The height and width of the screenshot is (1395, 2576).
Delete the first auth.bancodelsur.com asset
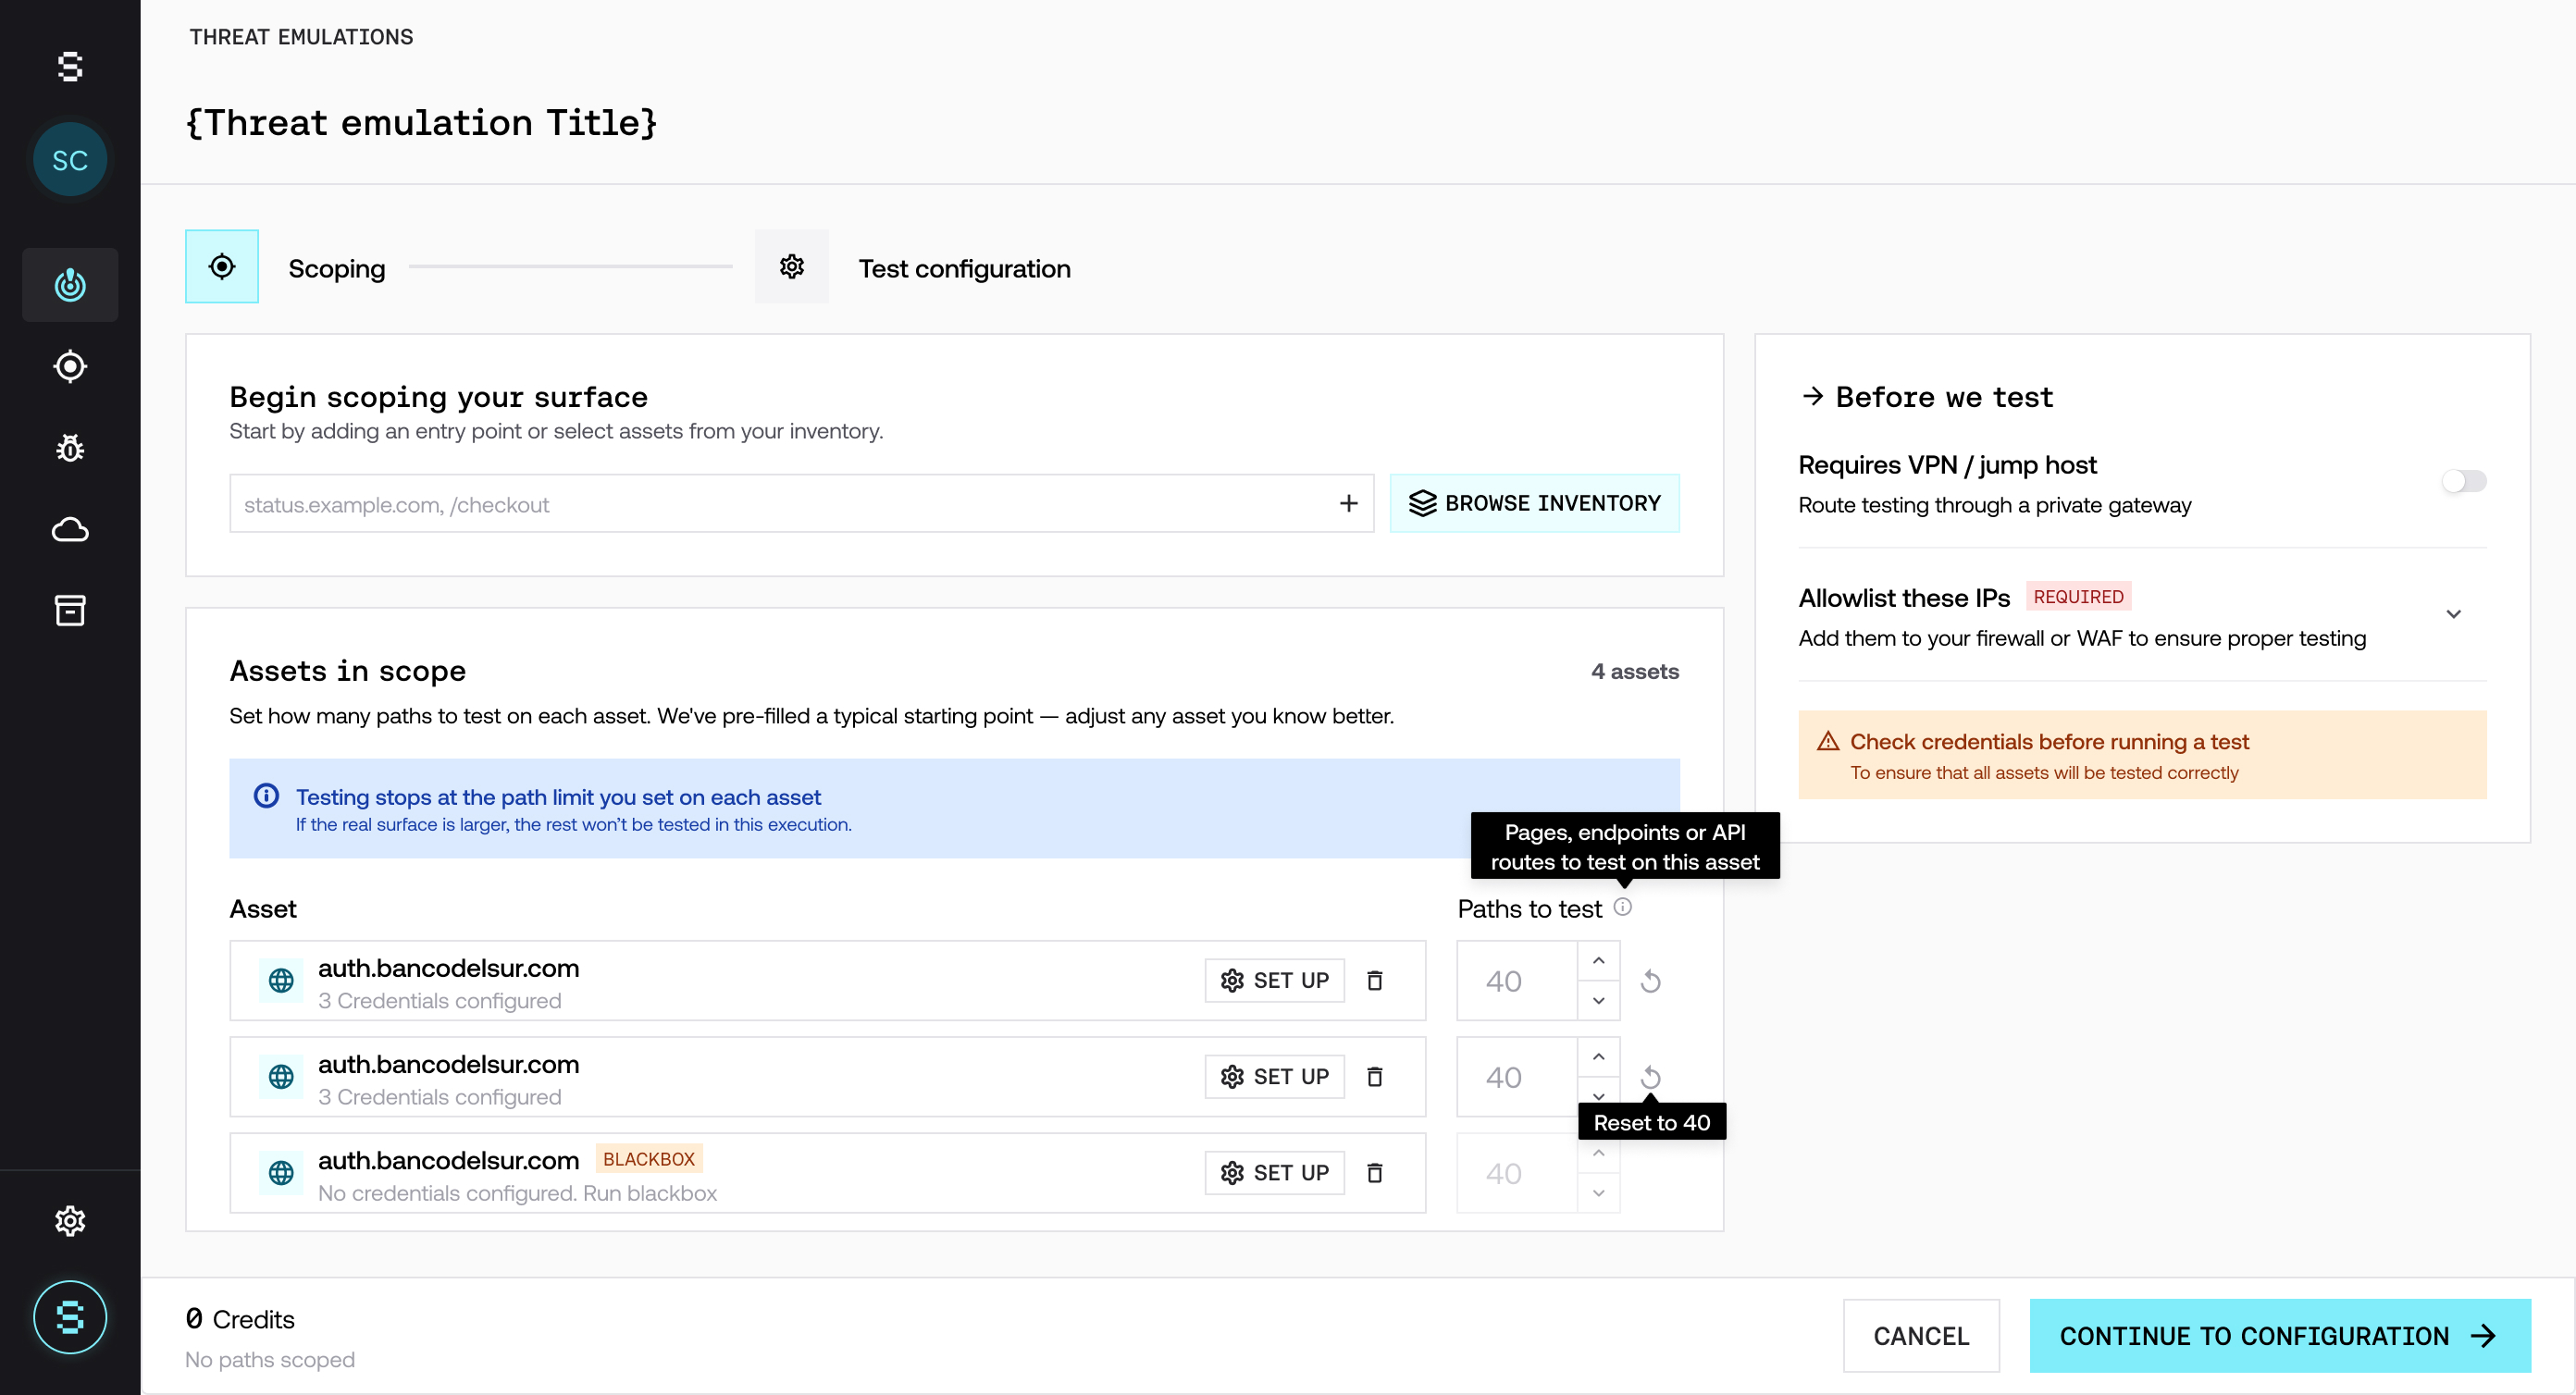click(1375, 980)
